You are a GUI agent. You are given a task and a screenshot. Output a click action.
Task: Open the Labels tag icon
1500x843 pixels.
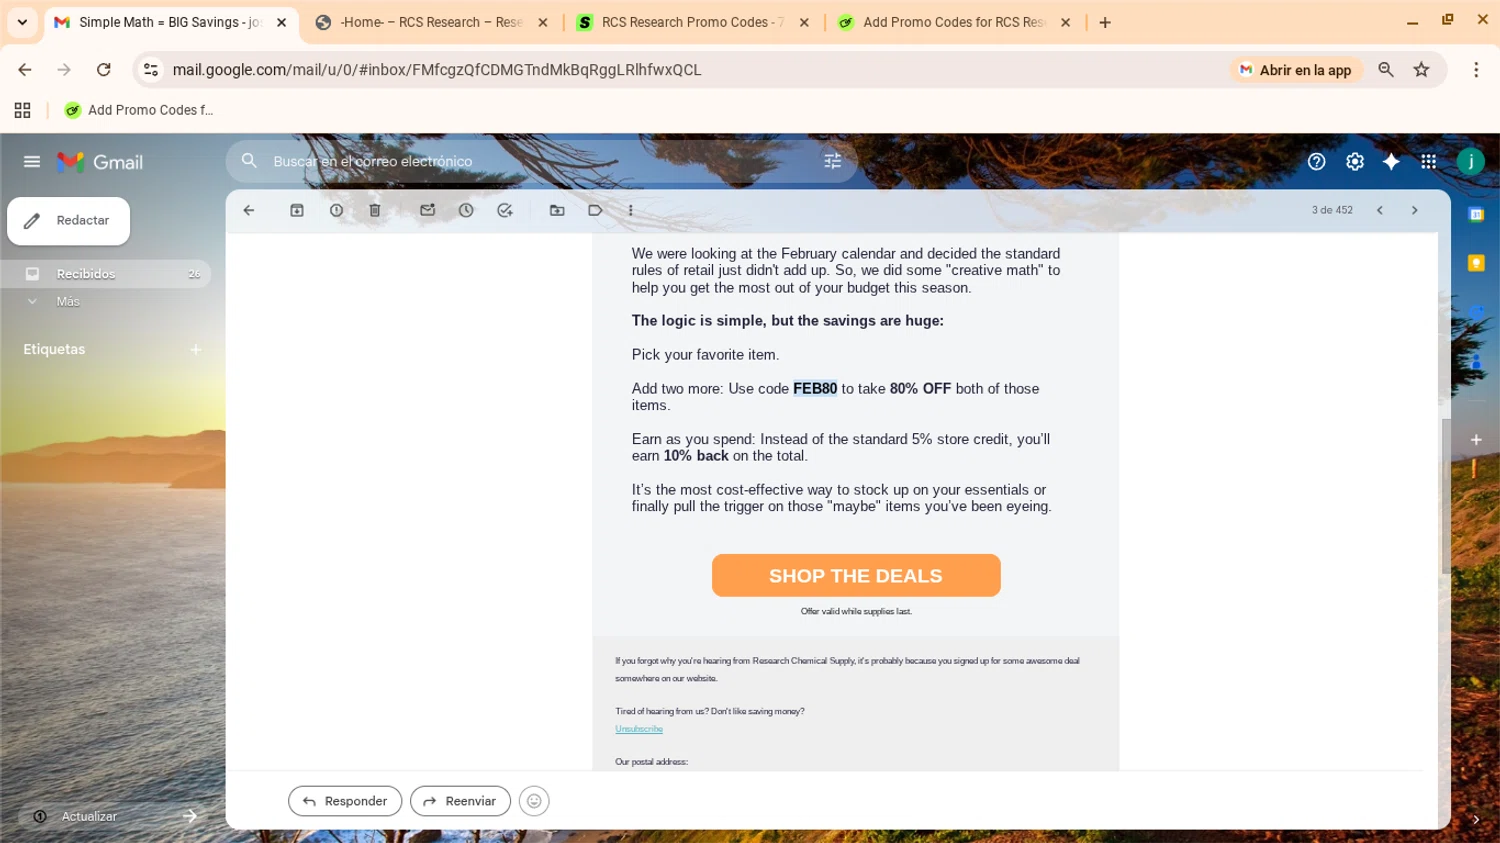point(595,210)
